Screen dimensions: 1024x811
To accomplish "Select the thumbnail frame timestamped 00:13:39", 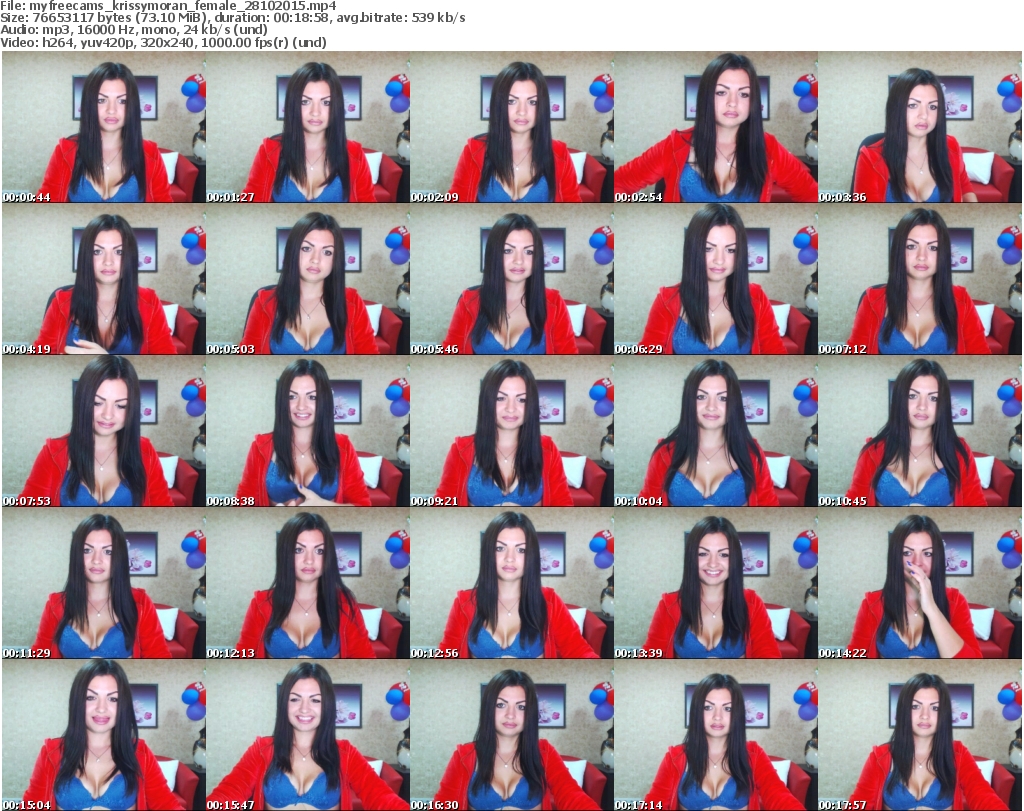I will [716, 582].
